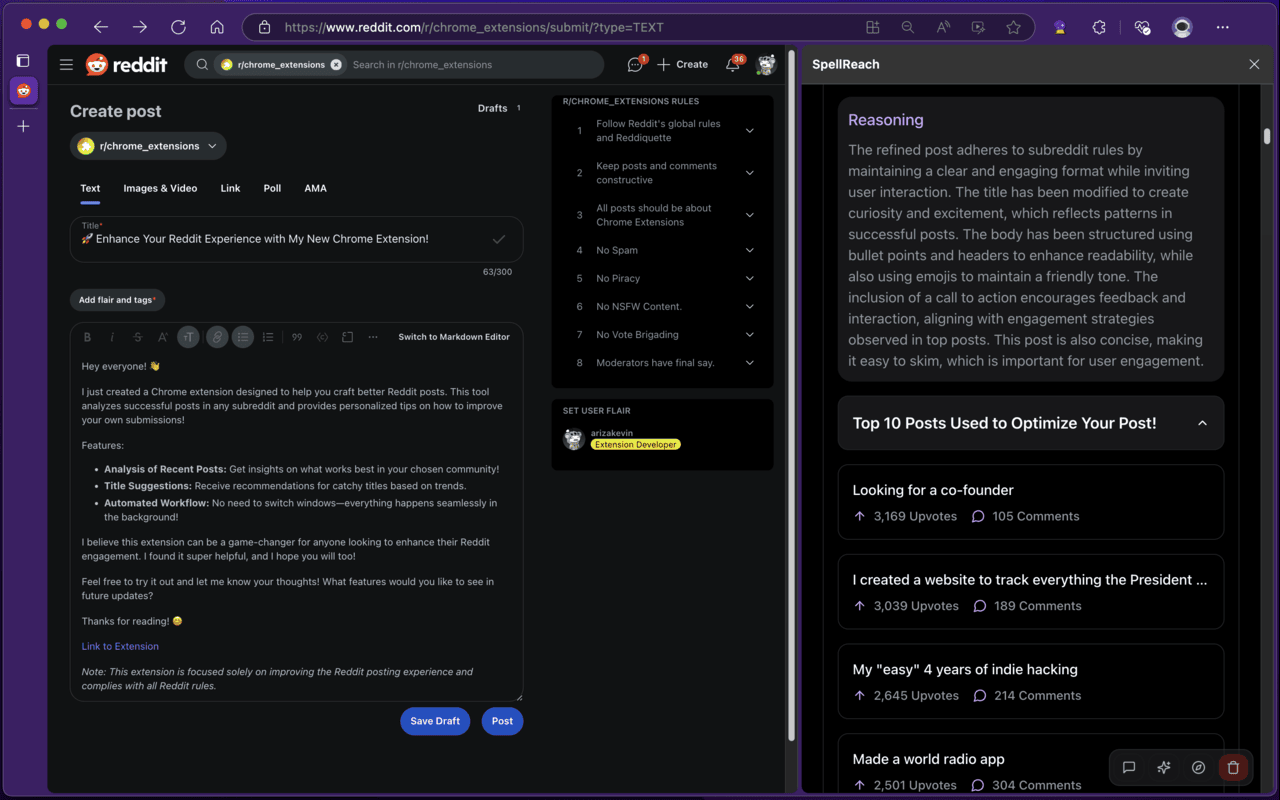Image resolution: width=1280 pixels, height=800 pixels.
Task: Go to the browser home page
Action: pos(217,28)
